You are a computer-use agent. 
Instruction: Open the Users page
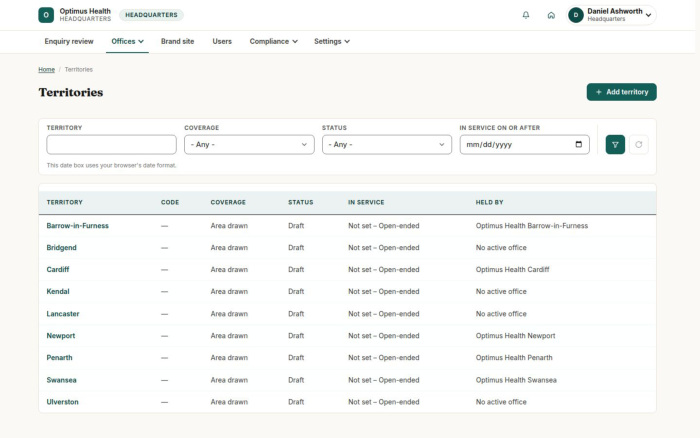(222, 42)
